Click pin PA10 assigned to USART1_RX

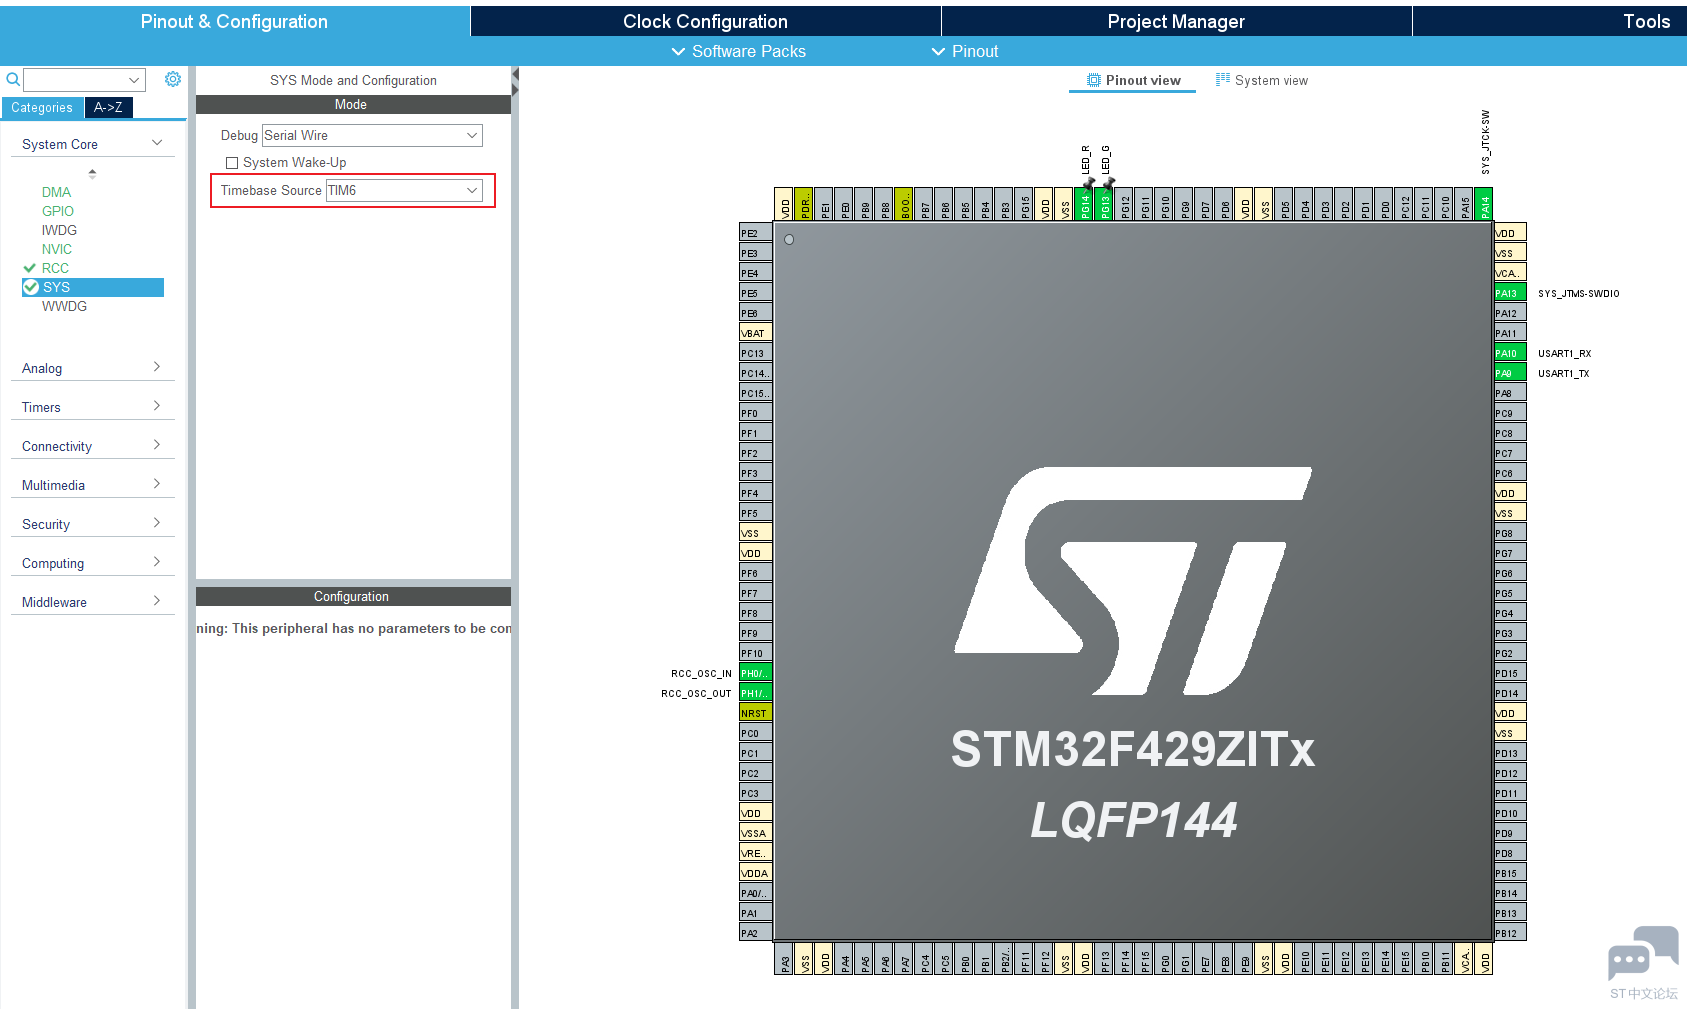[1510, 353]
